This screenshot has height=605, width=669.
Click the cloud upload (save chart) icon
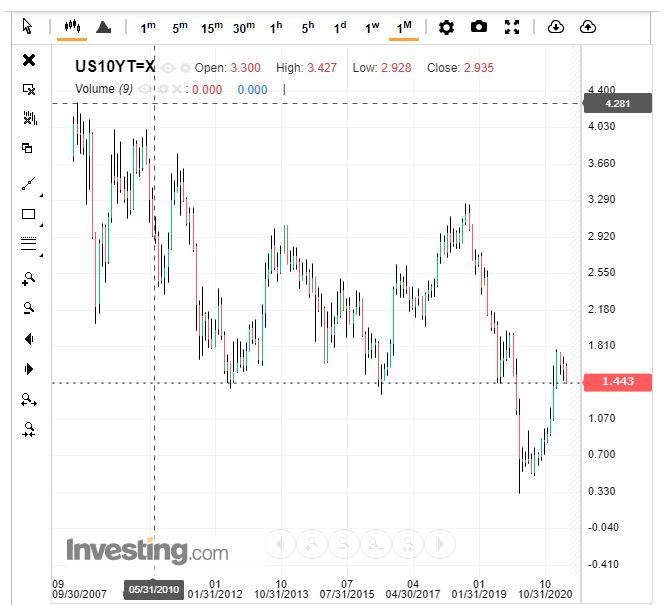[x=588, y=27]
